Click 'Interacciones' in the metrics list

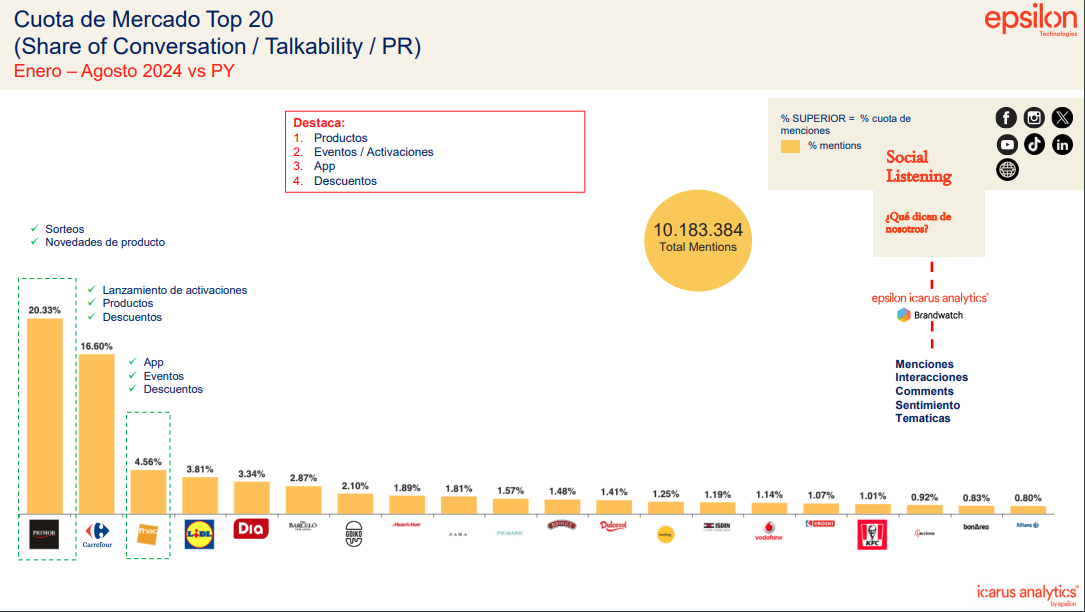click(x=931, y=377)
